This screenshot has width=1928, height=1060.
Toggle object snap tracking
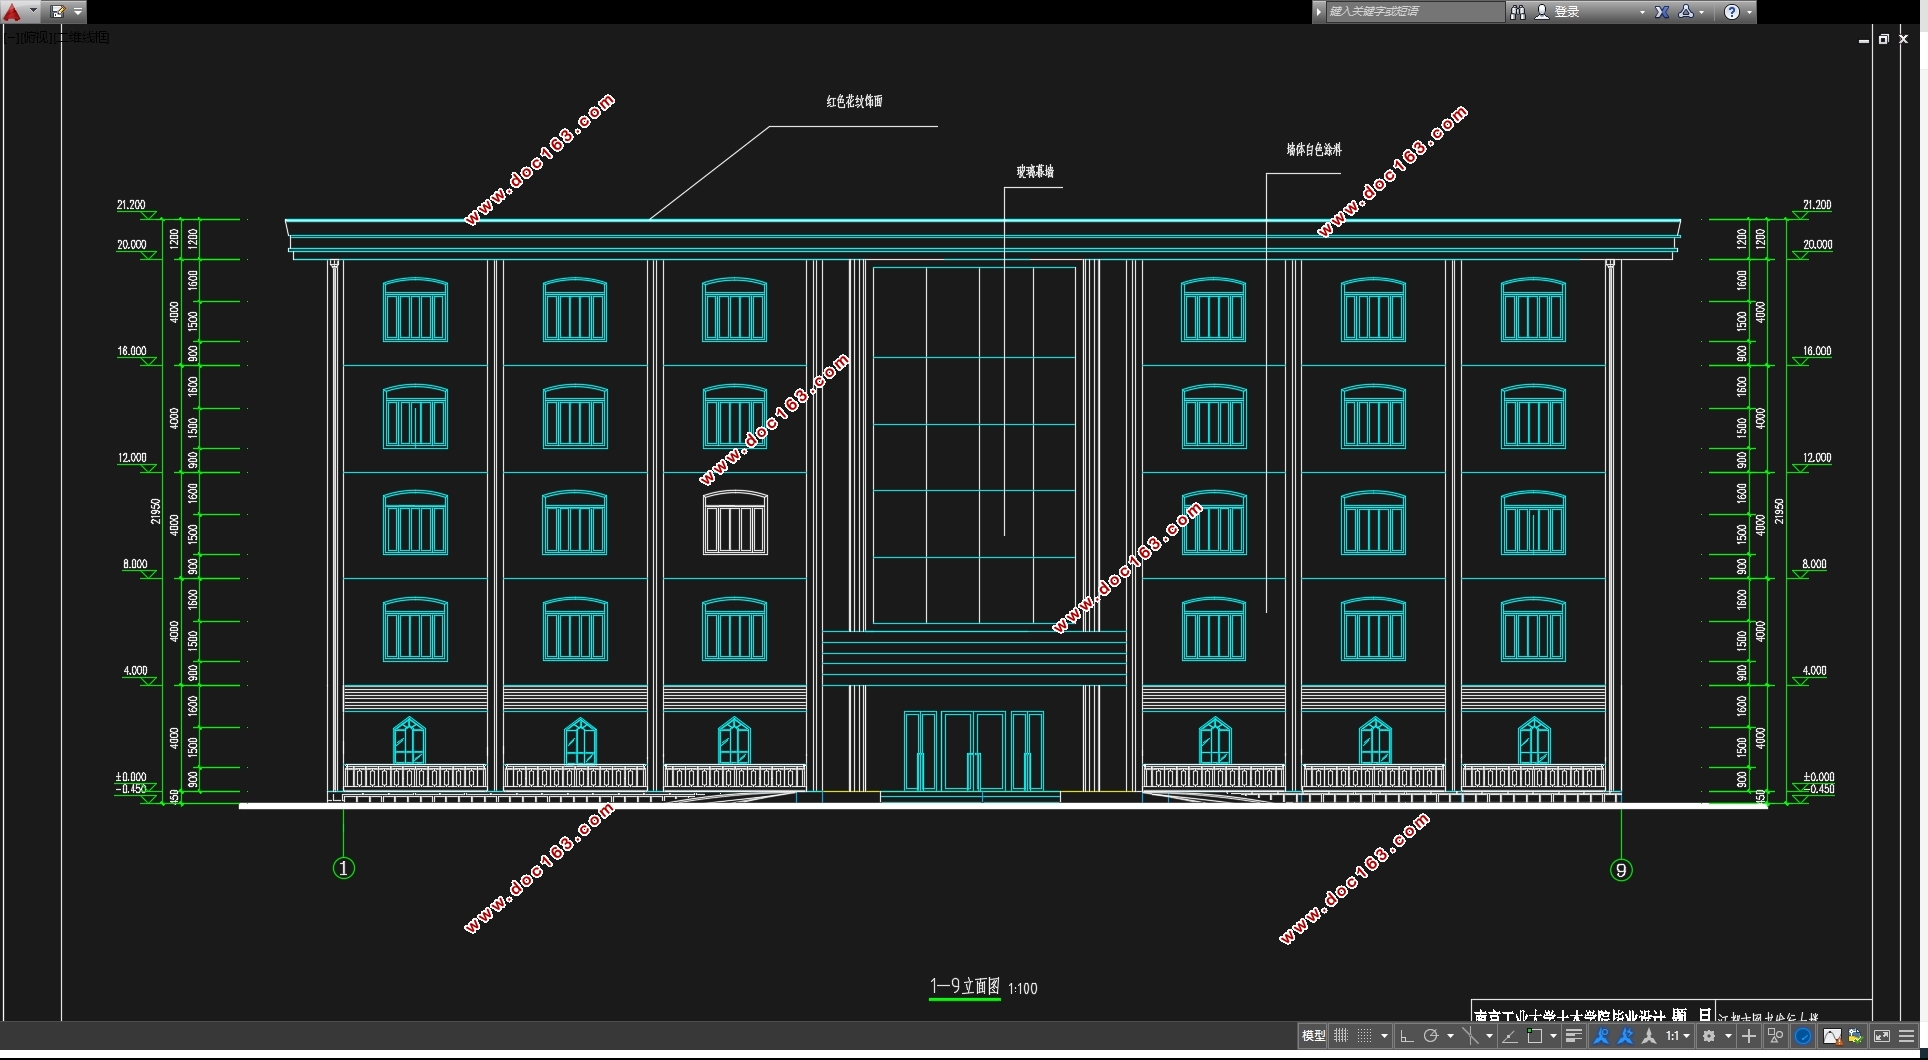1510,1036
